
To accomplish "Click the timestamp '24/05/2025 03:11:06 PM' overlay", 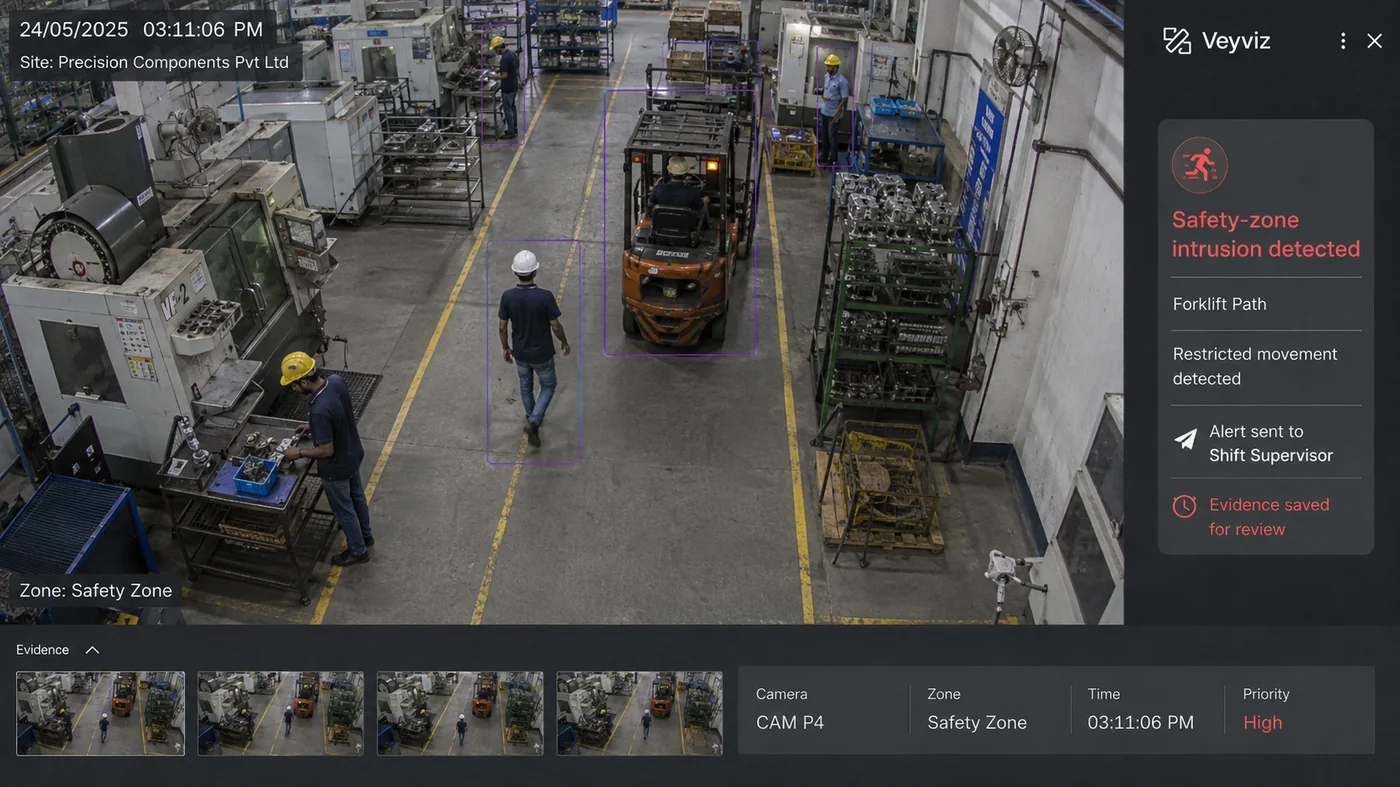I will pyautogui.click(x=141, y=29).
